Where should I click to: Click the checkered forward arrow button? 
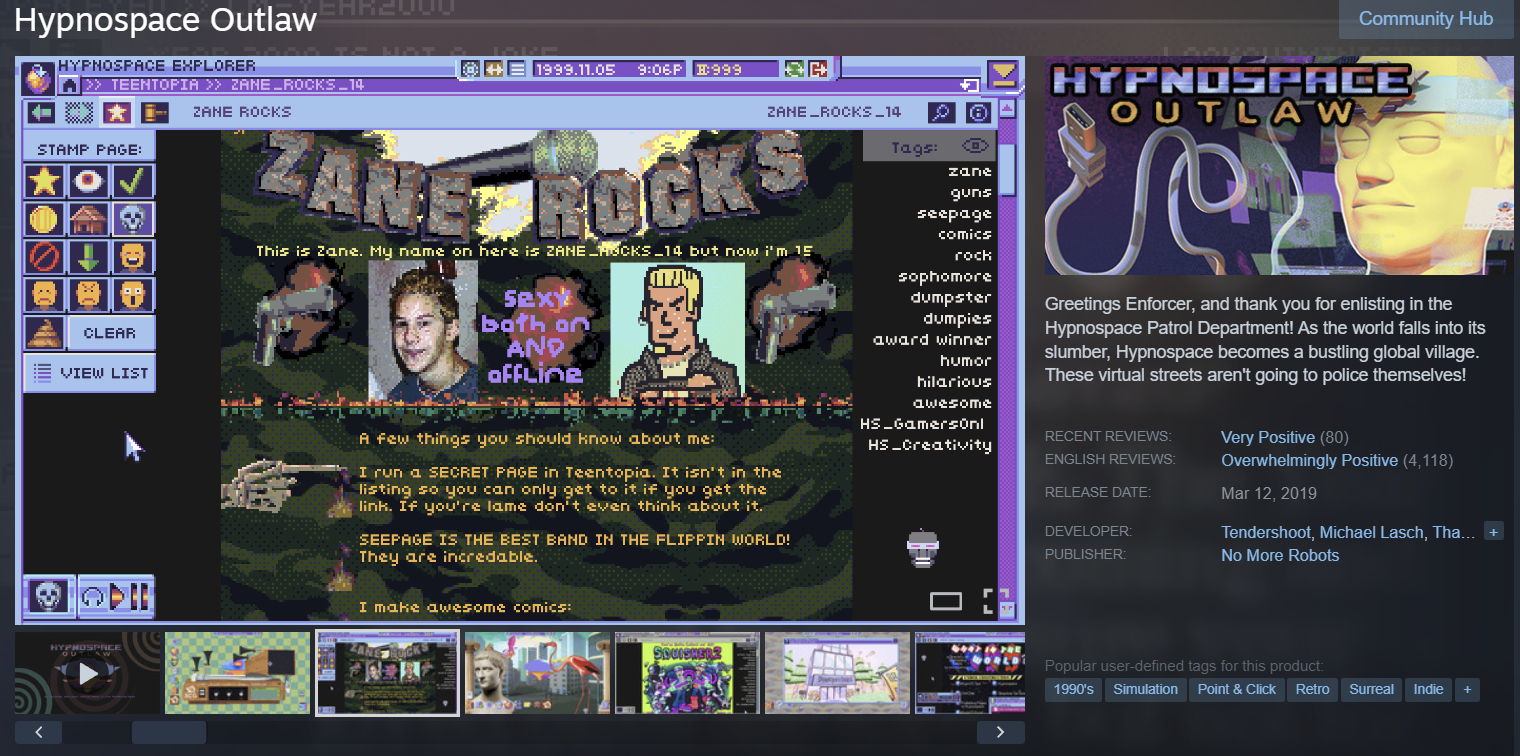click(79, 112)
